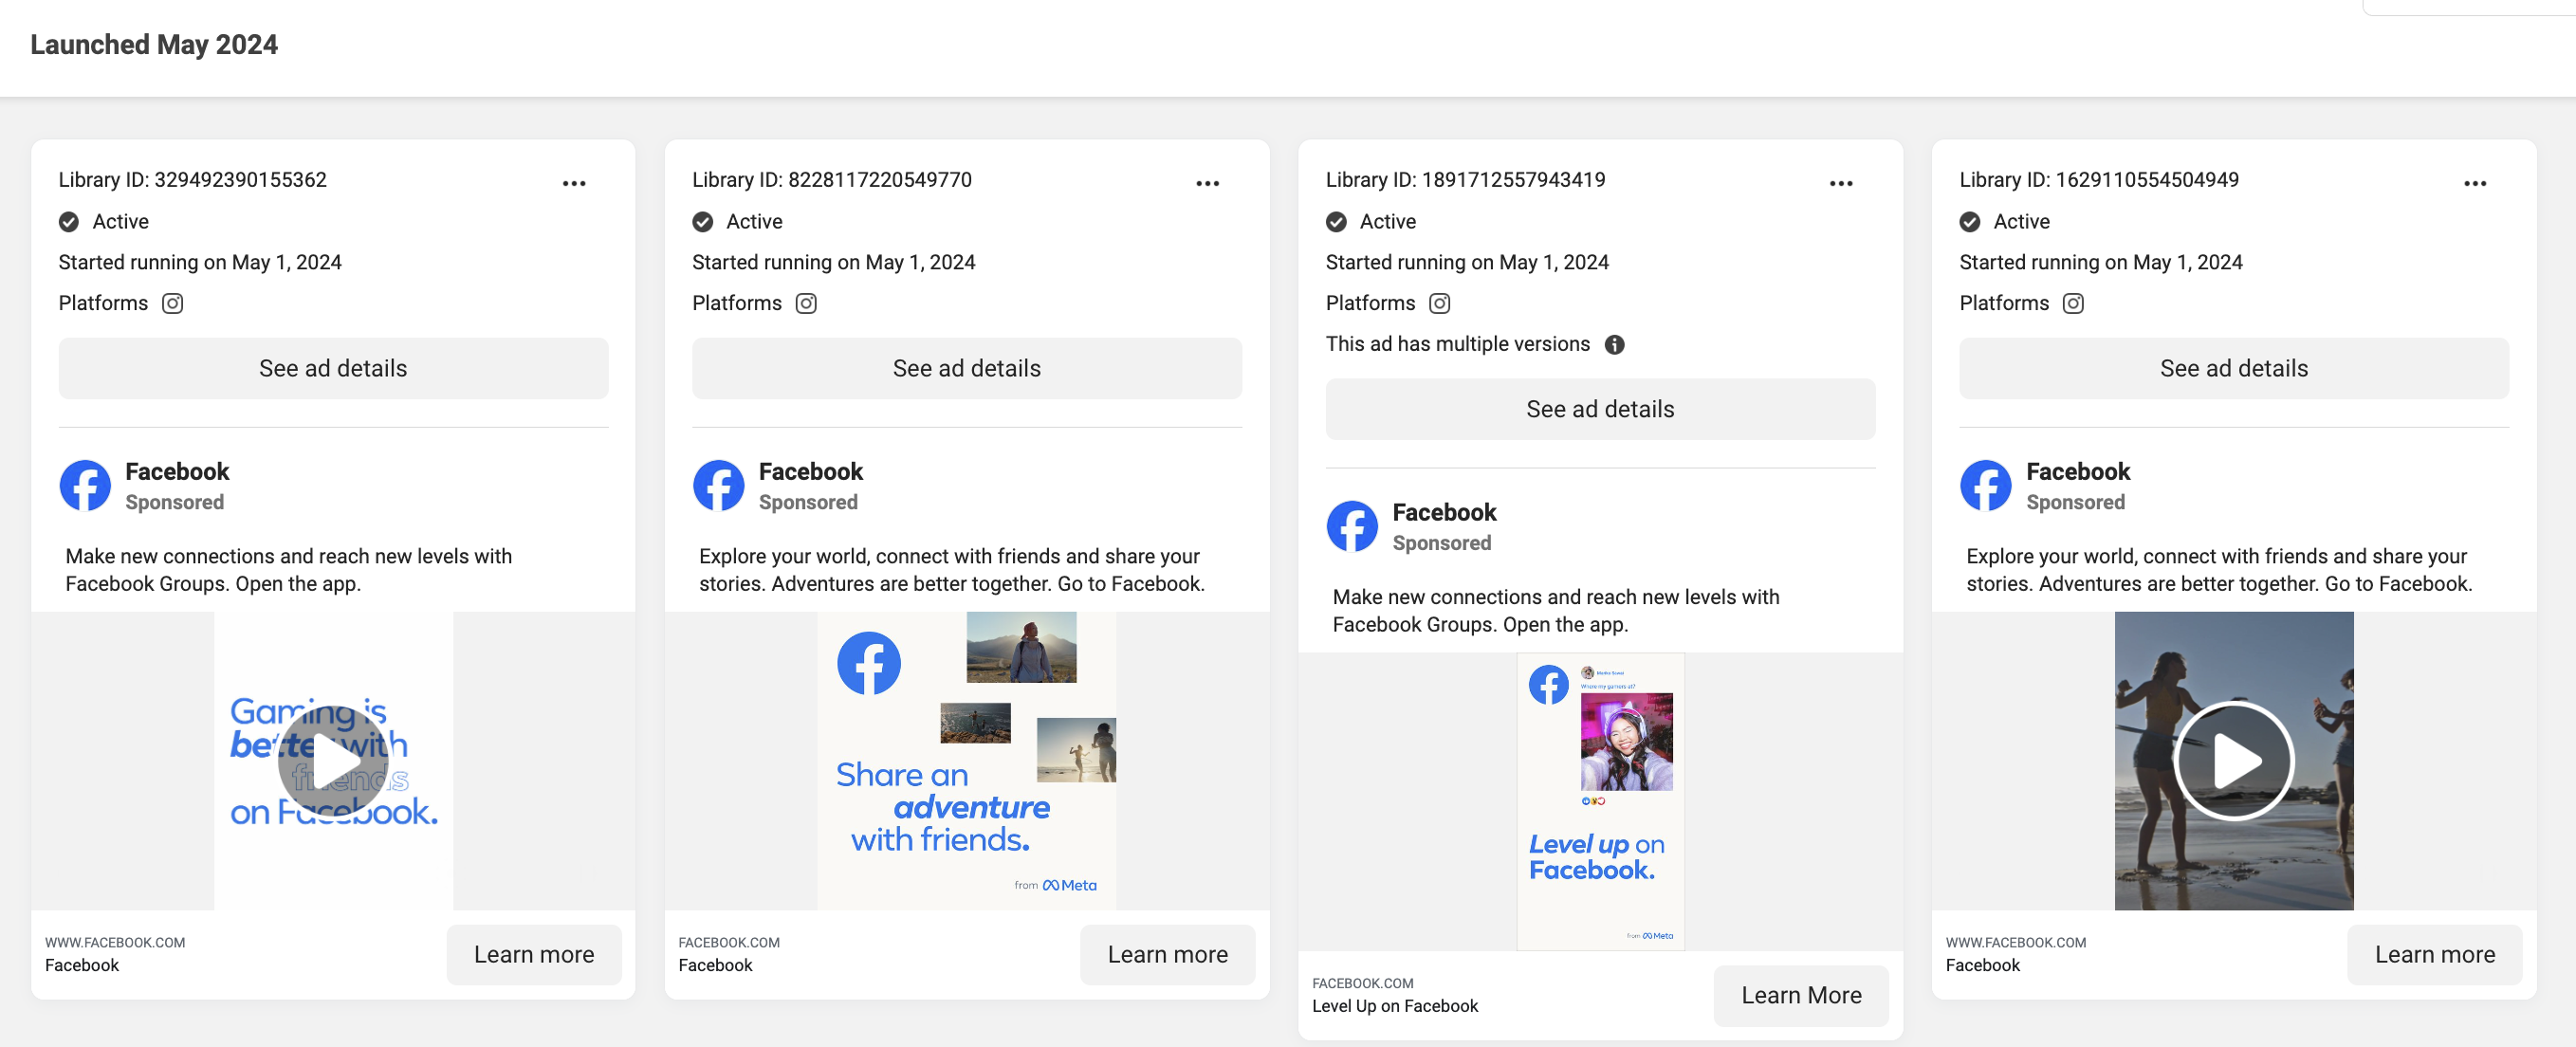This screenshot has width=2576, height=1047.
Task: See ad details for ad 8228117220549770
Action: tap(966, 368)
